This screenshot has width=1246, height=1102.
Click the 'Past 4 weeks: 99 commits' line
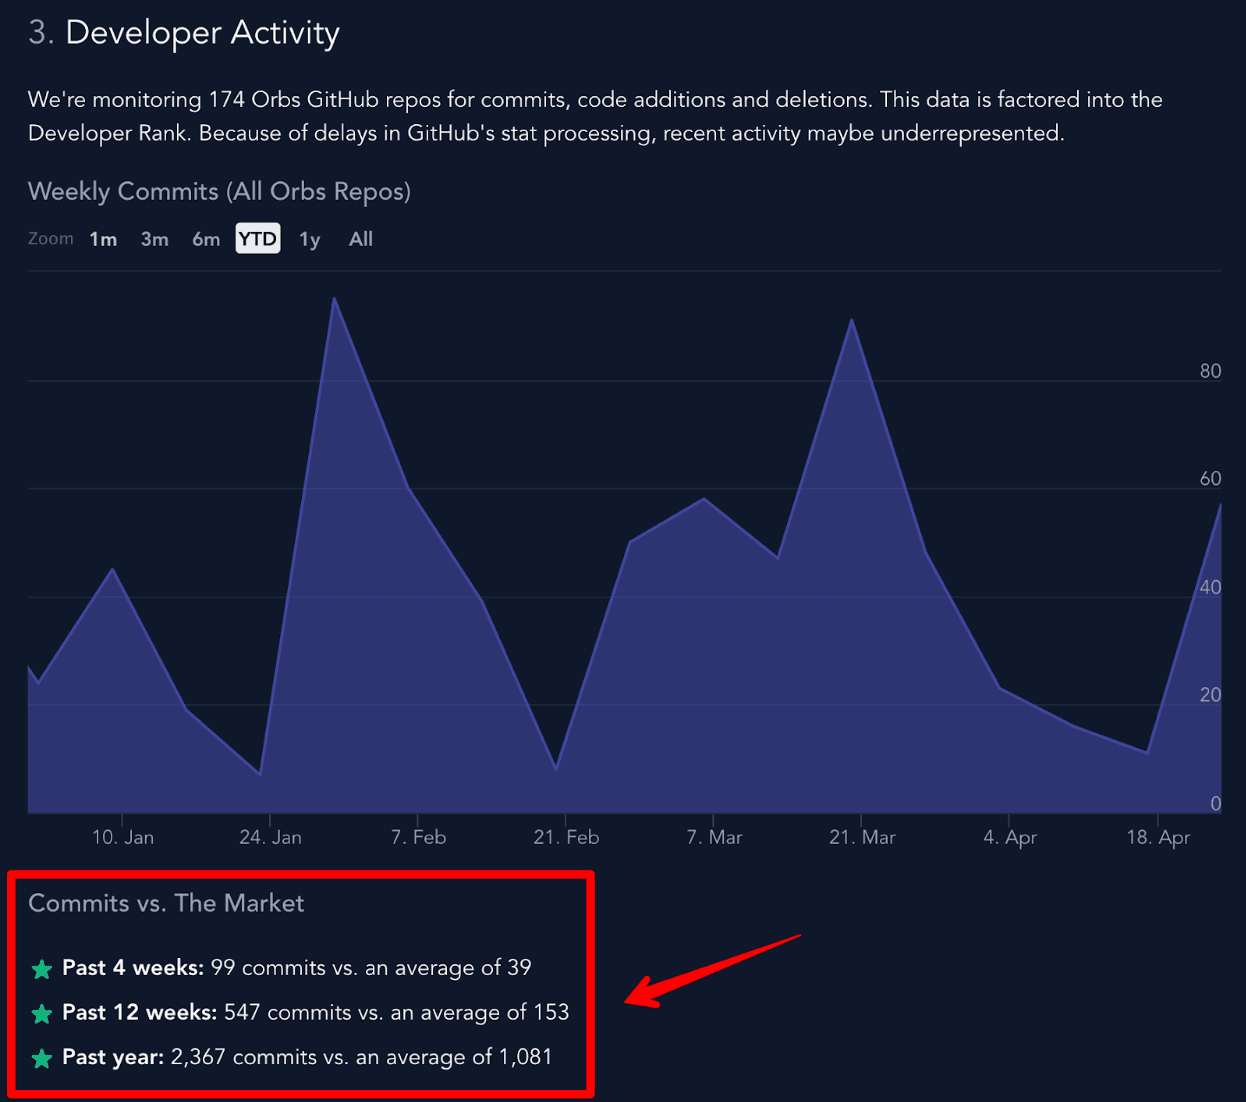click(297, 968)
